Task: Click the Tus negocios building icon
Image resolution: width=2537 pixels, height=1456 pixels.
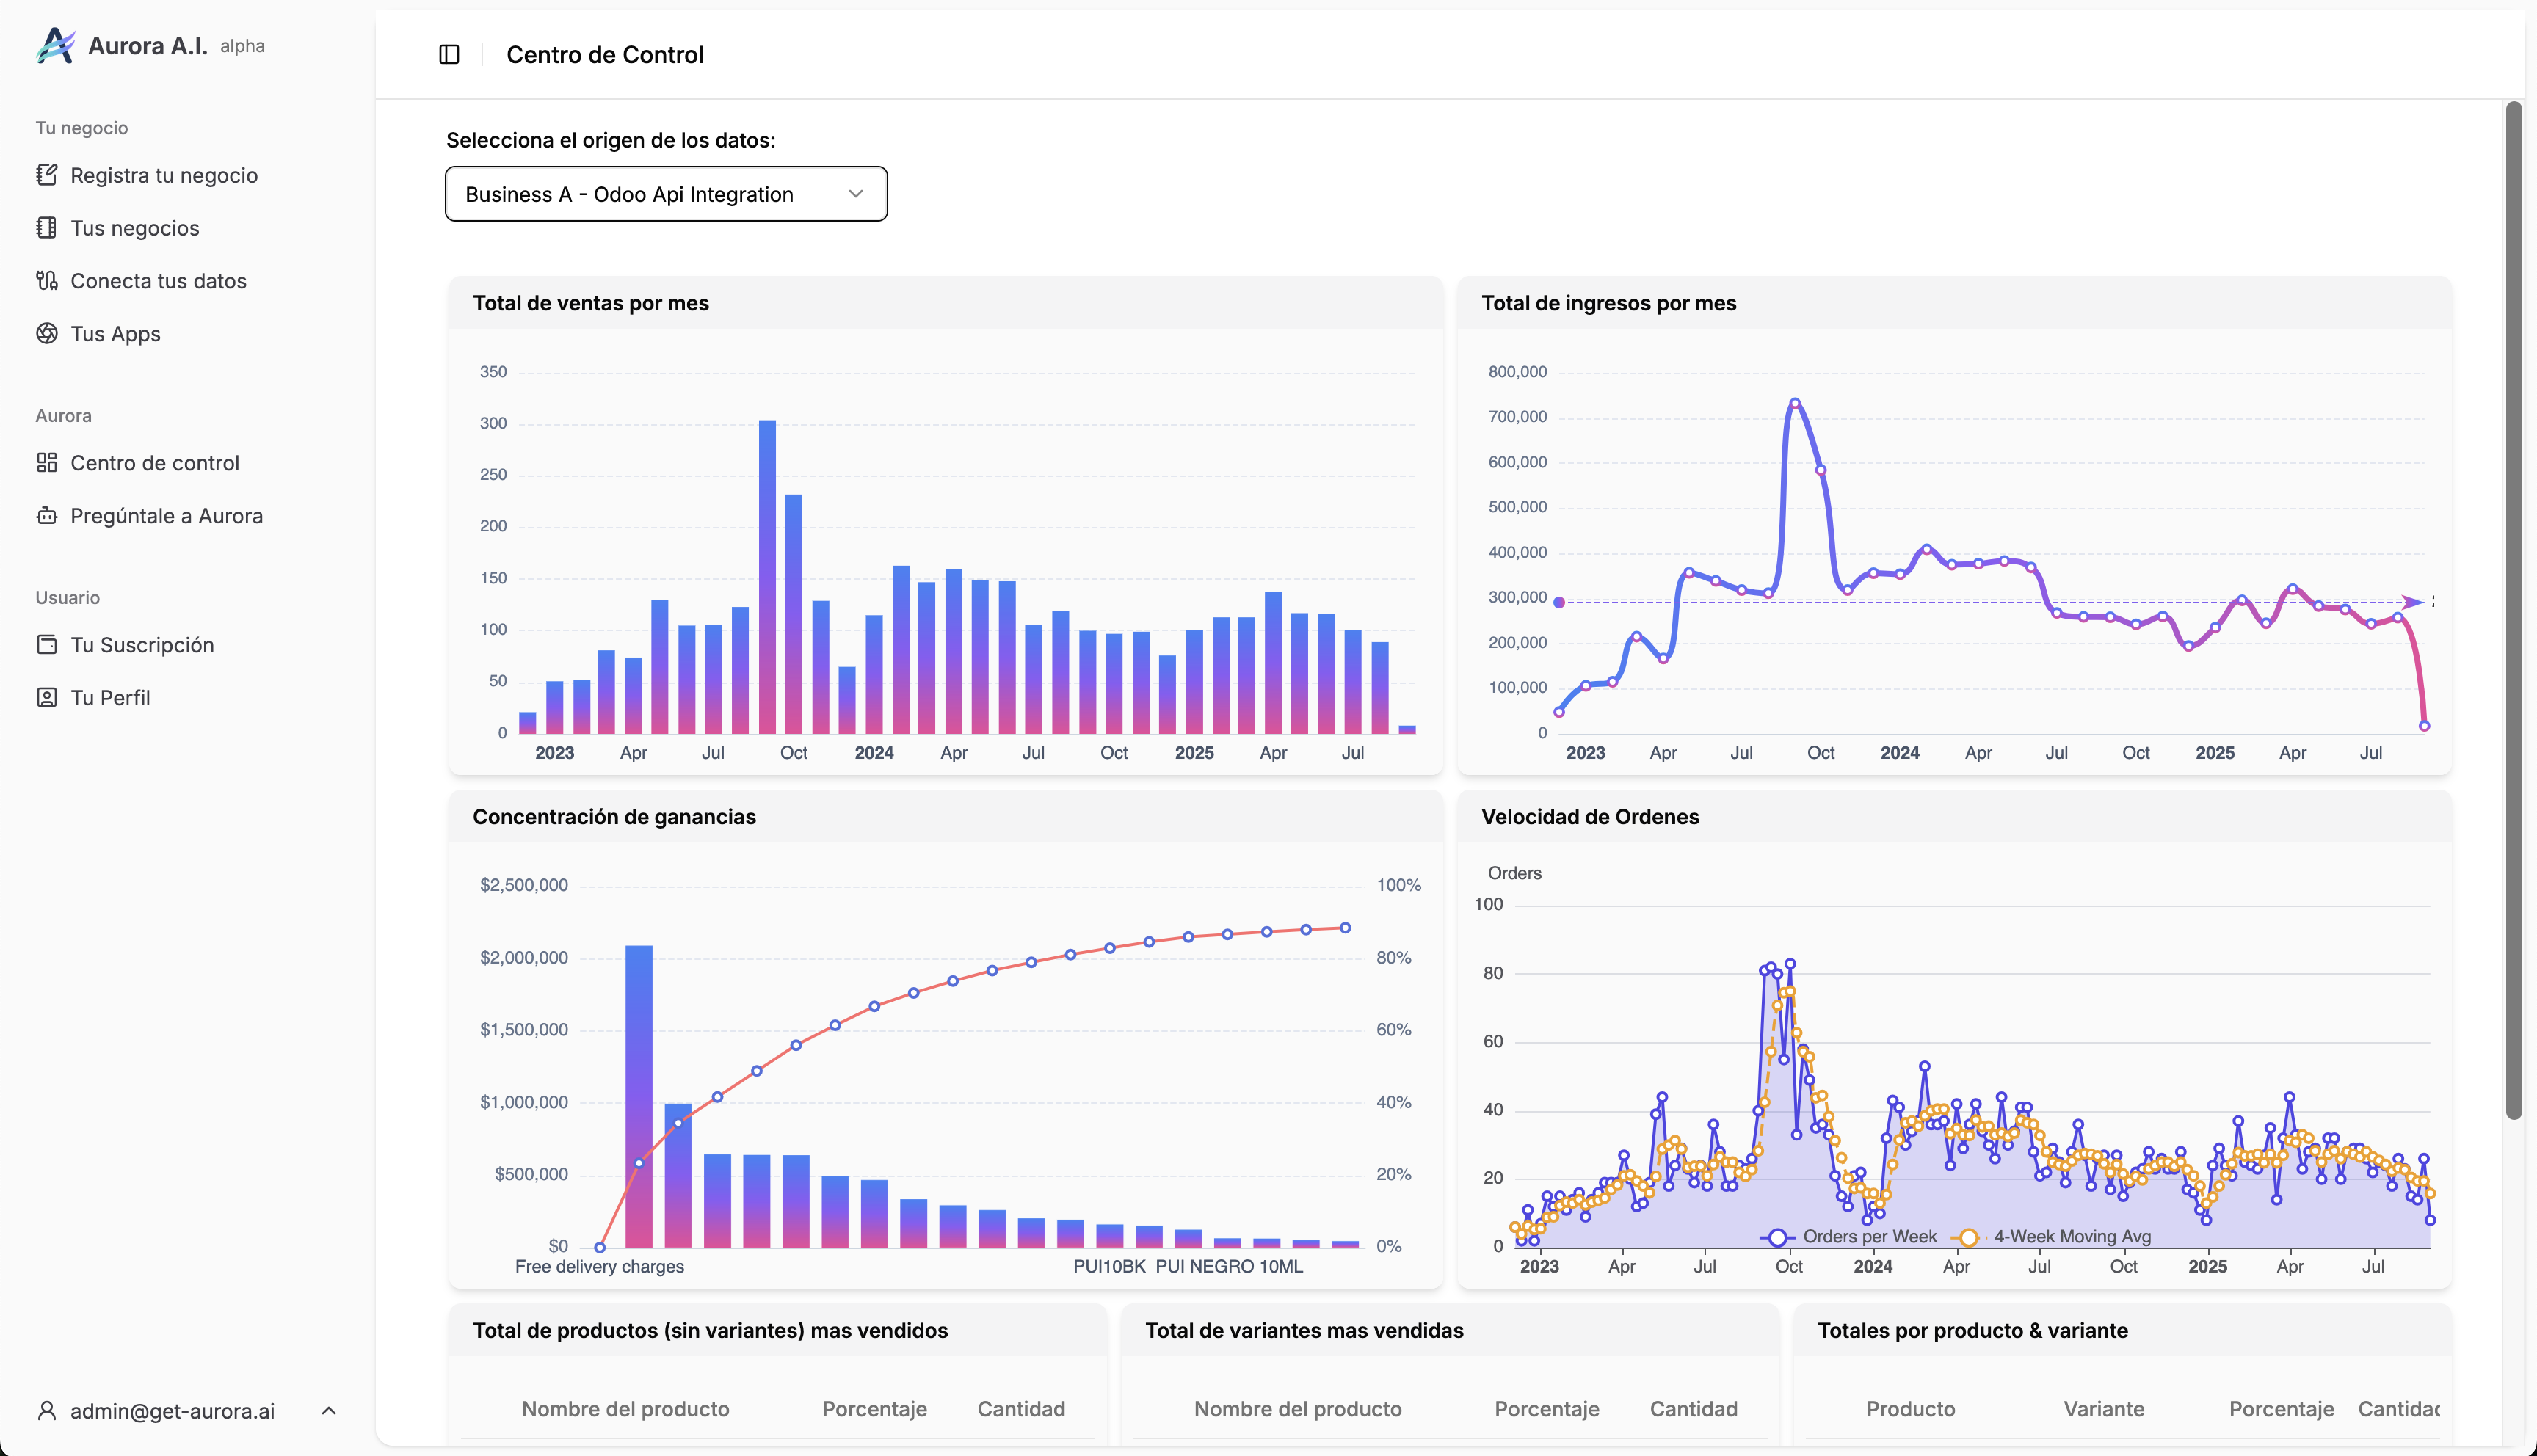Action: click(x=46, y=228)
